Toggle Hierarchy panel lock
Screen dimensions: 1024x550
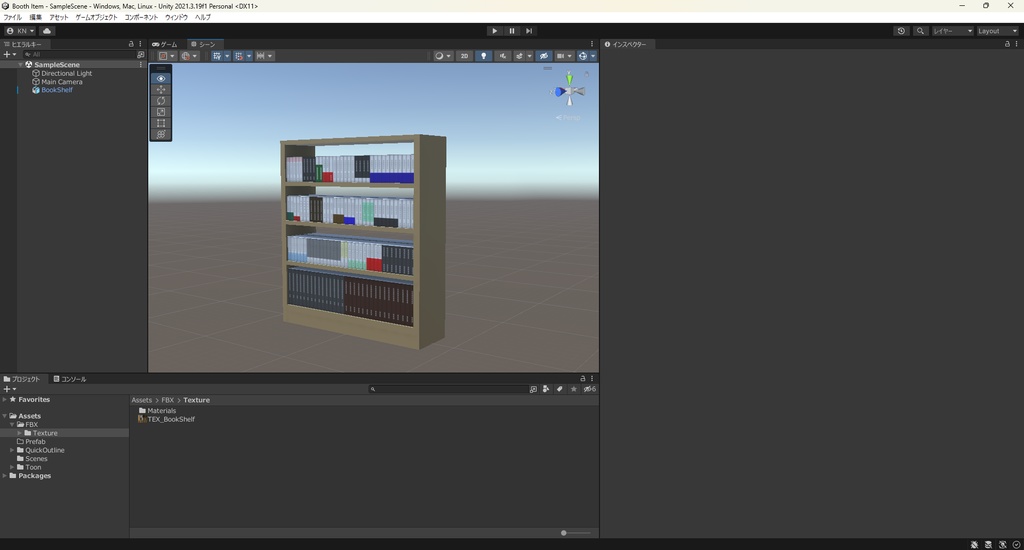(131, 44)
